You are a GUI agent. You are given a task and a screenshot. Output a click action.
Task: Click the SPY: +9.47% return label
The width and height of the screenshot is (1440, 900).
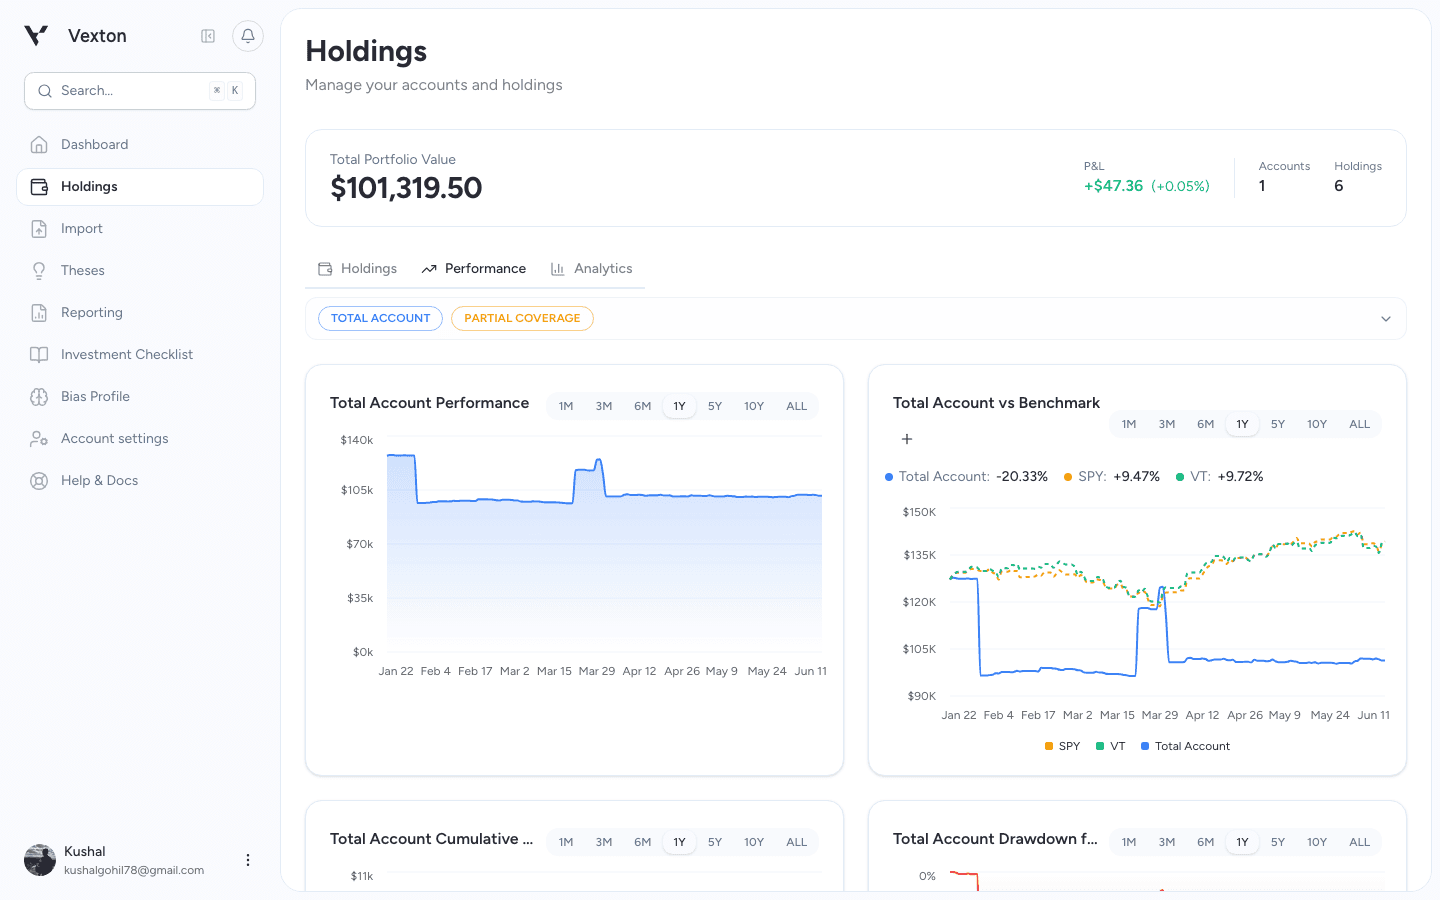[1112, 477]
